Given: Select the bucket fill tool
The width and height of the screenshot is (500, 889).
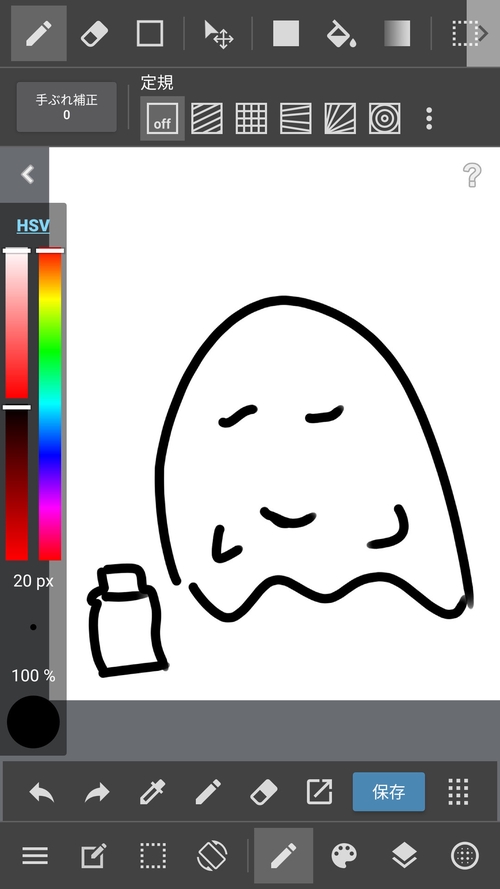Looking at the screenshot, I should [341, 33].
